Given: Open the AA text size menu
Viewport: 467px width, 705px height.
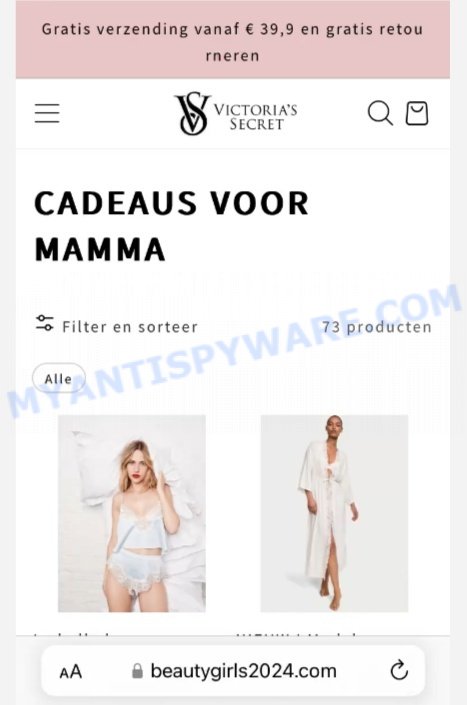Looking at the screenshot, I should tap(71, 672).
